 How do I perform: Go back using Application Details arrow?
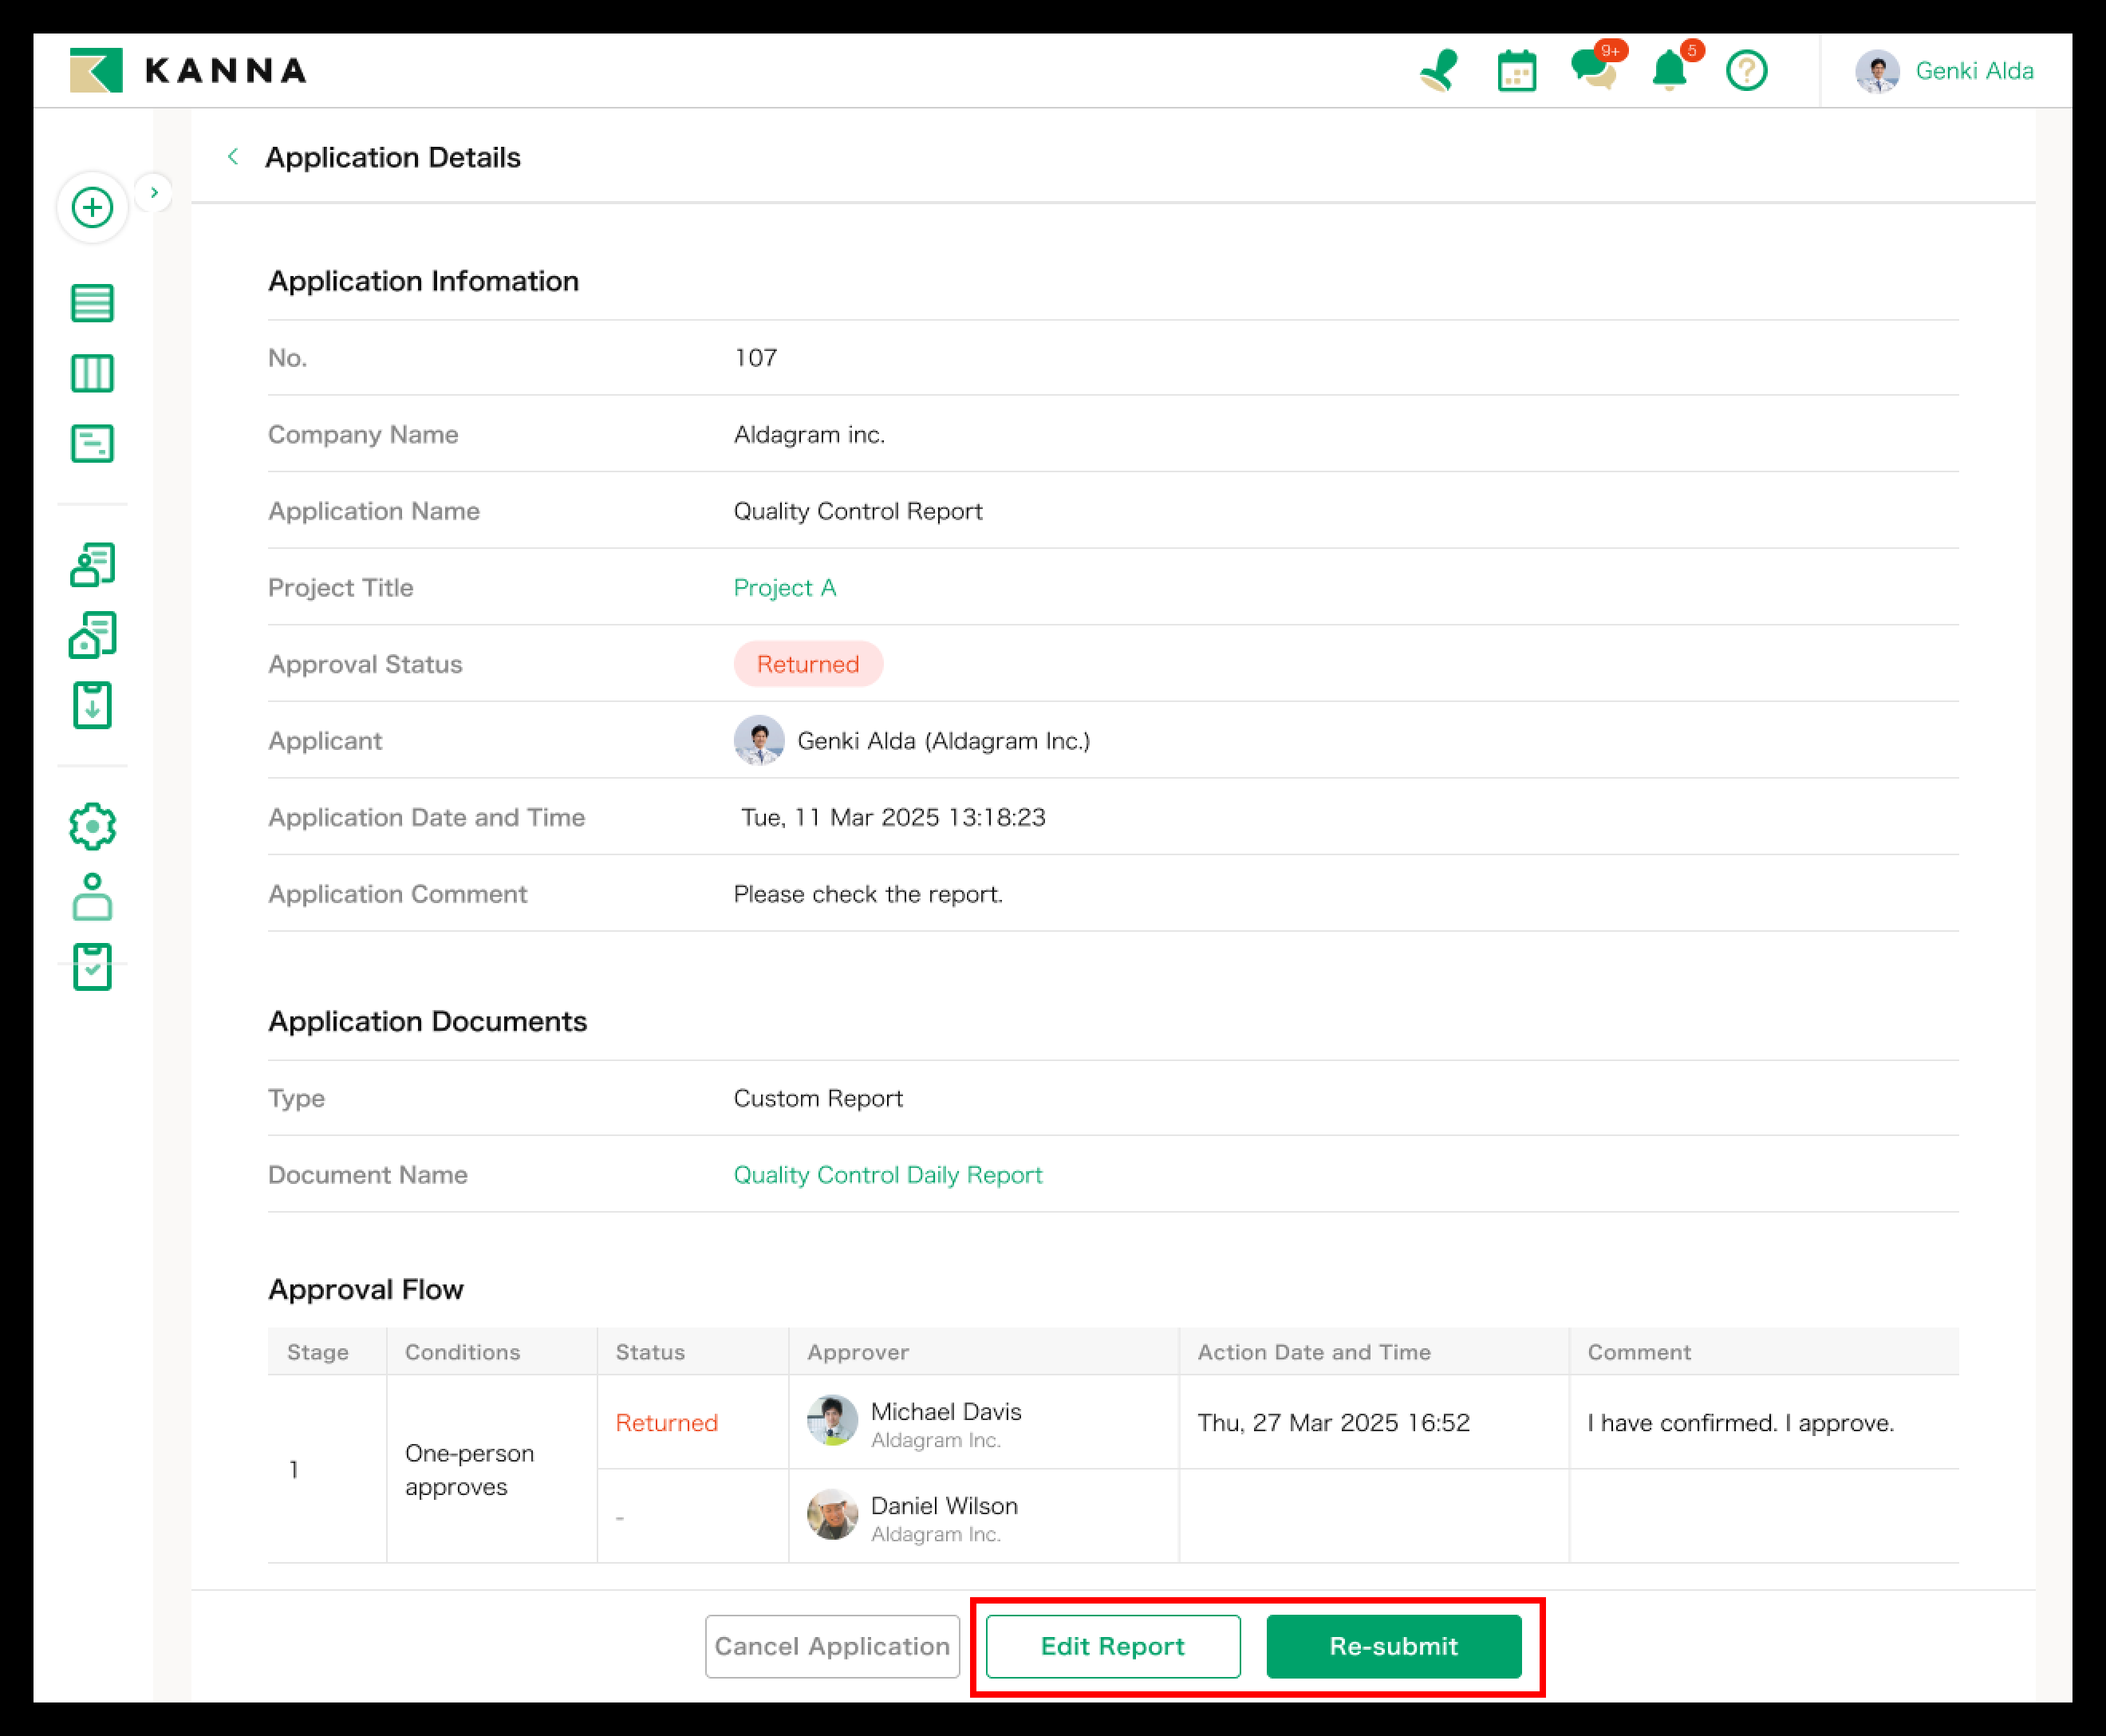point(233,157)
